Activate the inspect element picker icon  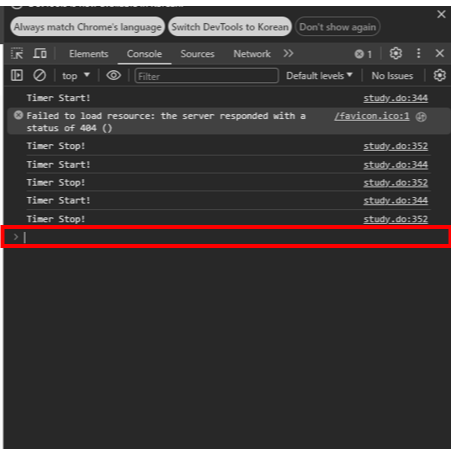click(x=17, y=54)
